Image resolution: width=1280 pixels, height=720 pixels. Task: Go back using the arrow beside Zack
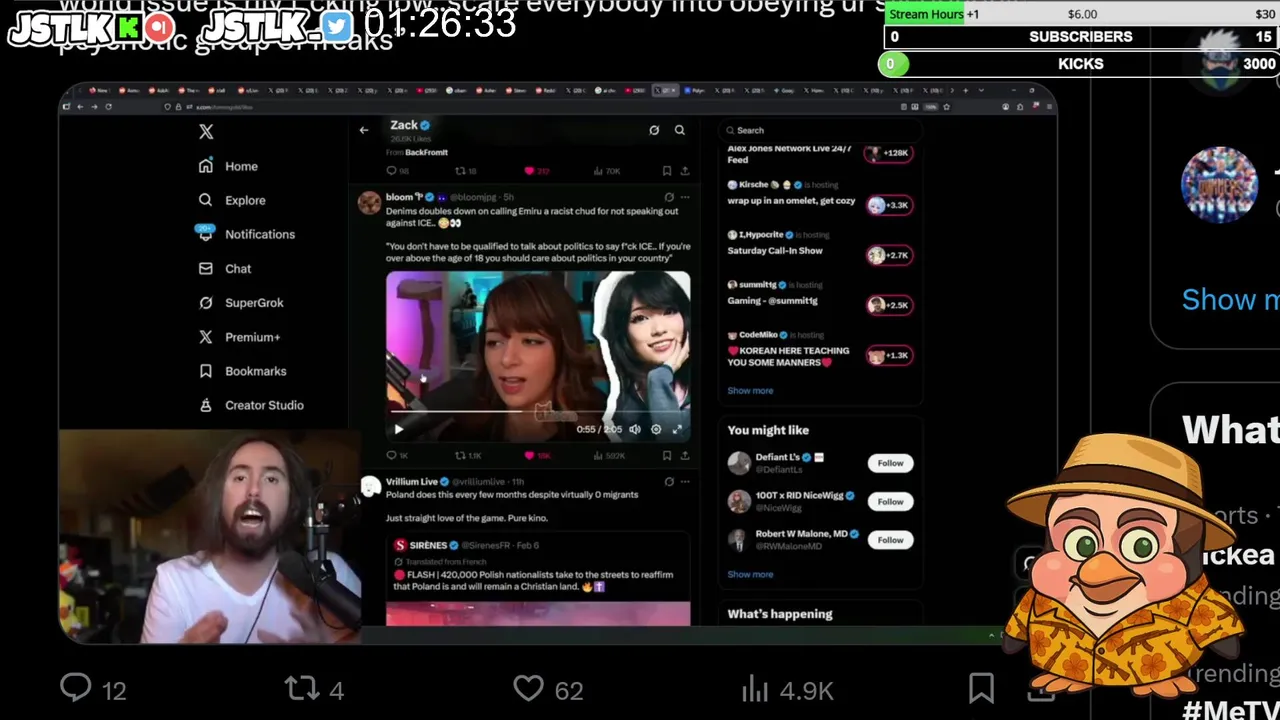click(x=364, y=129)
